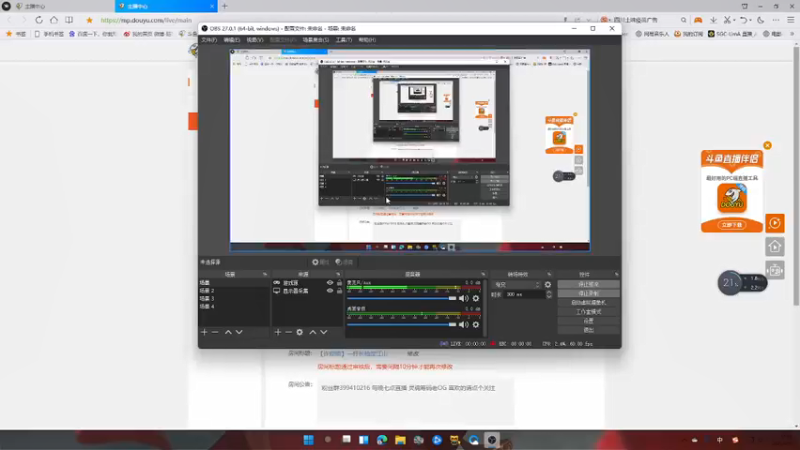Click the stop streaming button in OBS controls
This screenshot has width=800, height=450.
(588, 284)
